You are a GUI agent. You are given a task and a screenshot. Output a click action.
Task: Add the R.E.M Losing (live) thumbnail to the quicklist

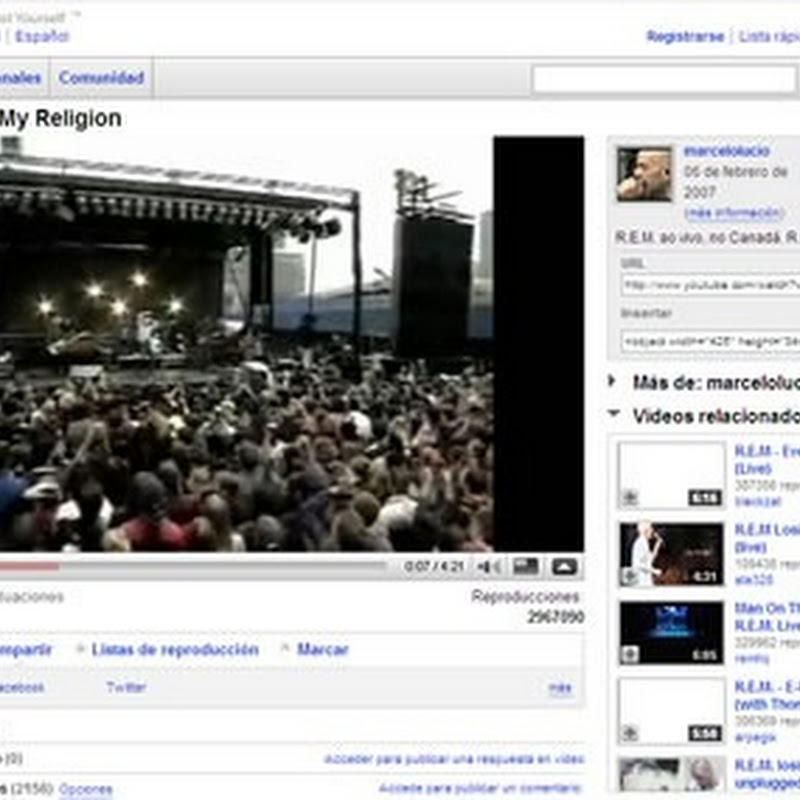pyautogui.click(x=630, y=576)
